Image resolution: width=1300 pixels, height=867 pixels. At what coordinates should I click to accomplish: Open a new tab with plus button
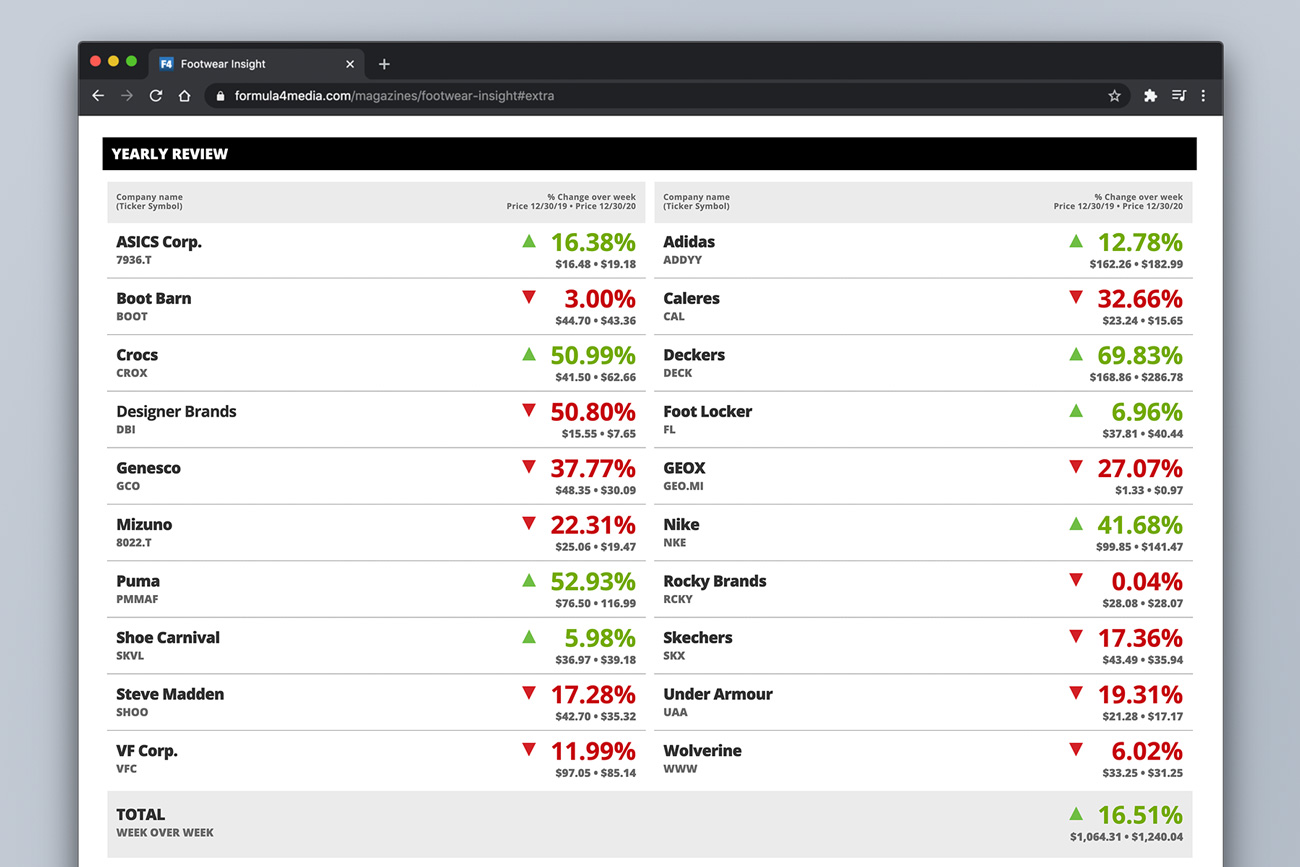(384, 64)
